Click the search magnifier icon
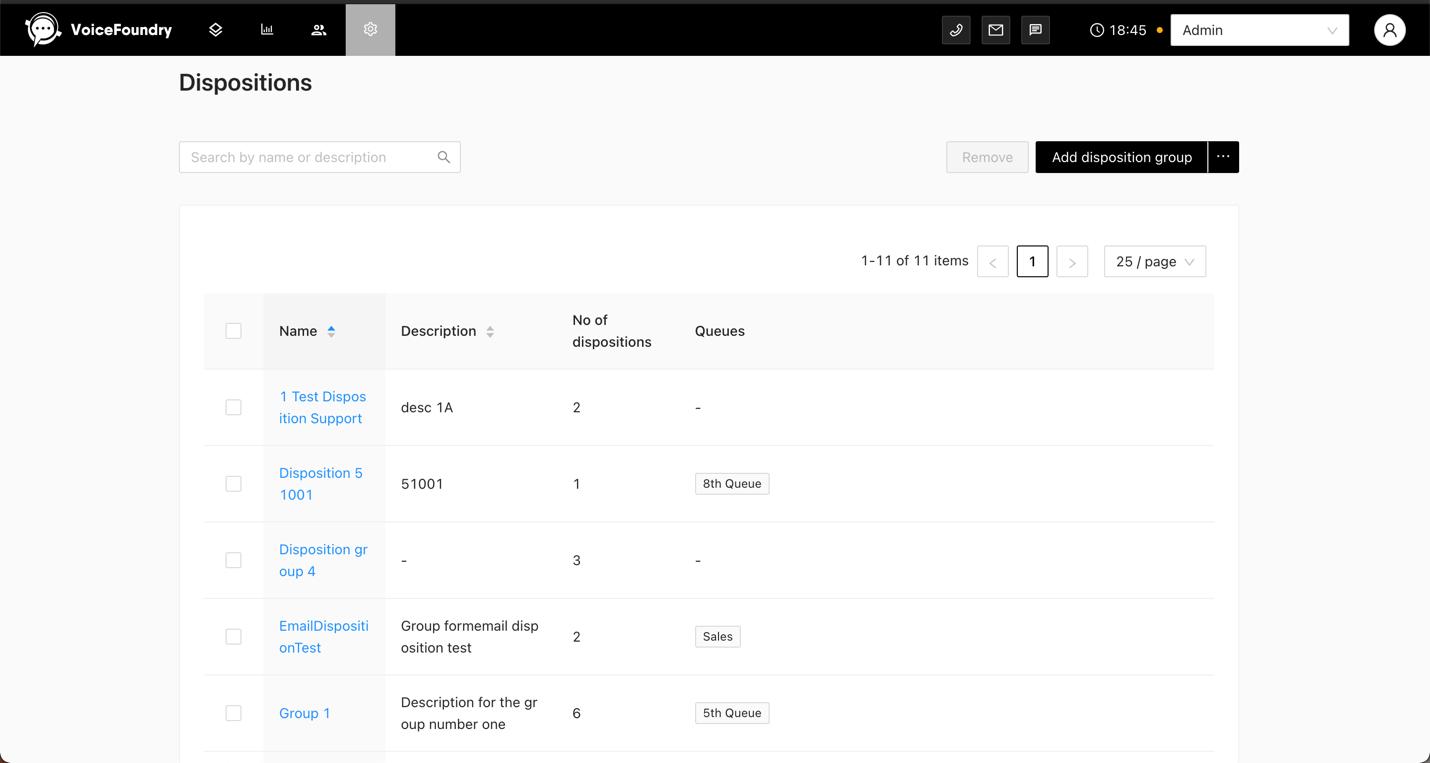The image size is (1430, 763). click(444, 157)
